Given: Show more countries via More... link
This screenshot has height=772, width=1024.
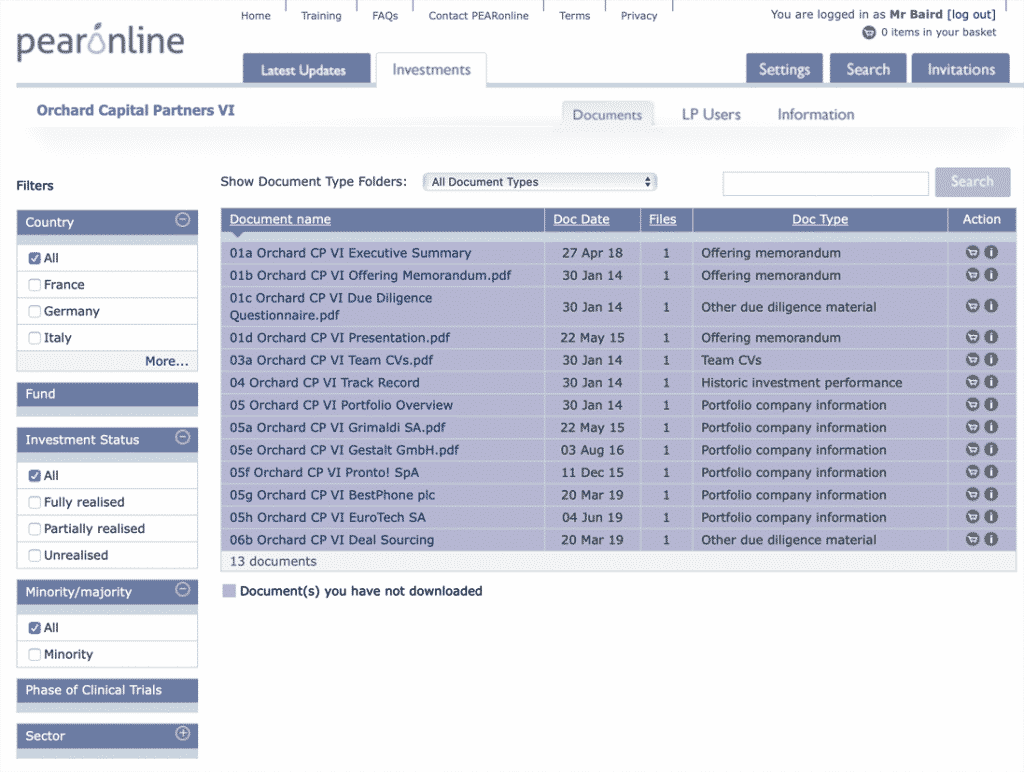Looking at the screenshot, I should [x=167, y=361].
